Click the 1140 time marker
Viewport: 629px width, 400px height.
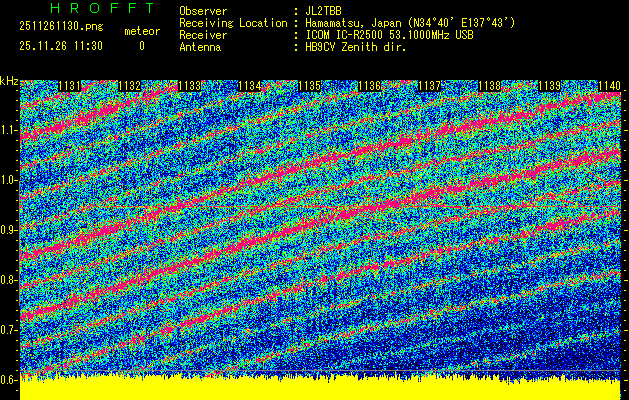[608, 86]
